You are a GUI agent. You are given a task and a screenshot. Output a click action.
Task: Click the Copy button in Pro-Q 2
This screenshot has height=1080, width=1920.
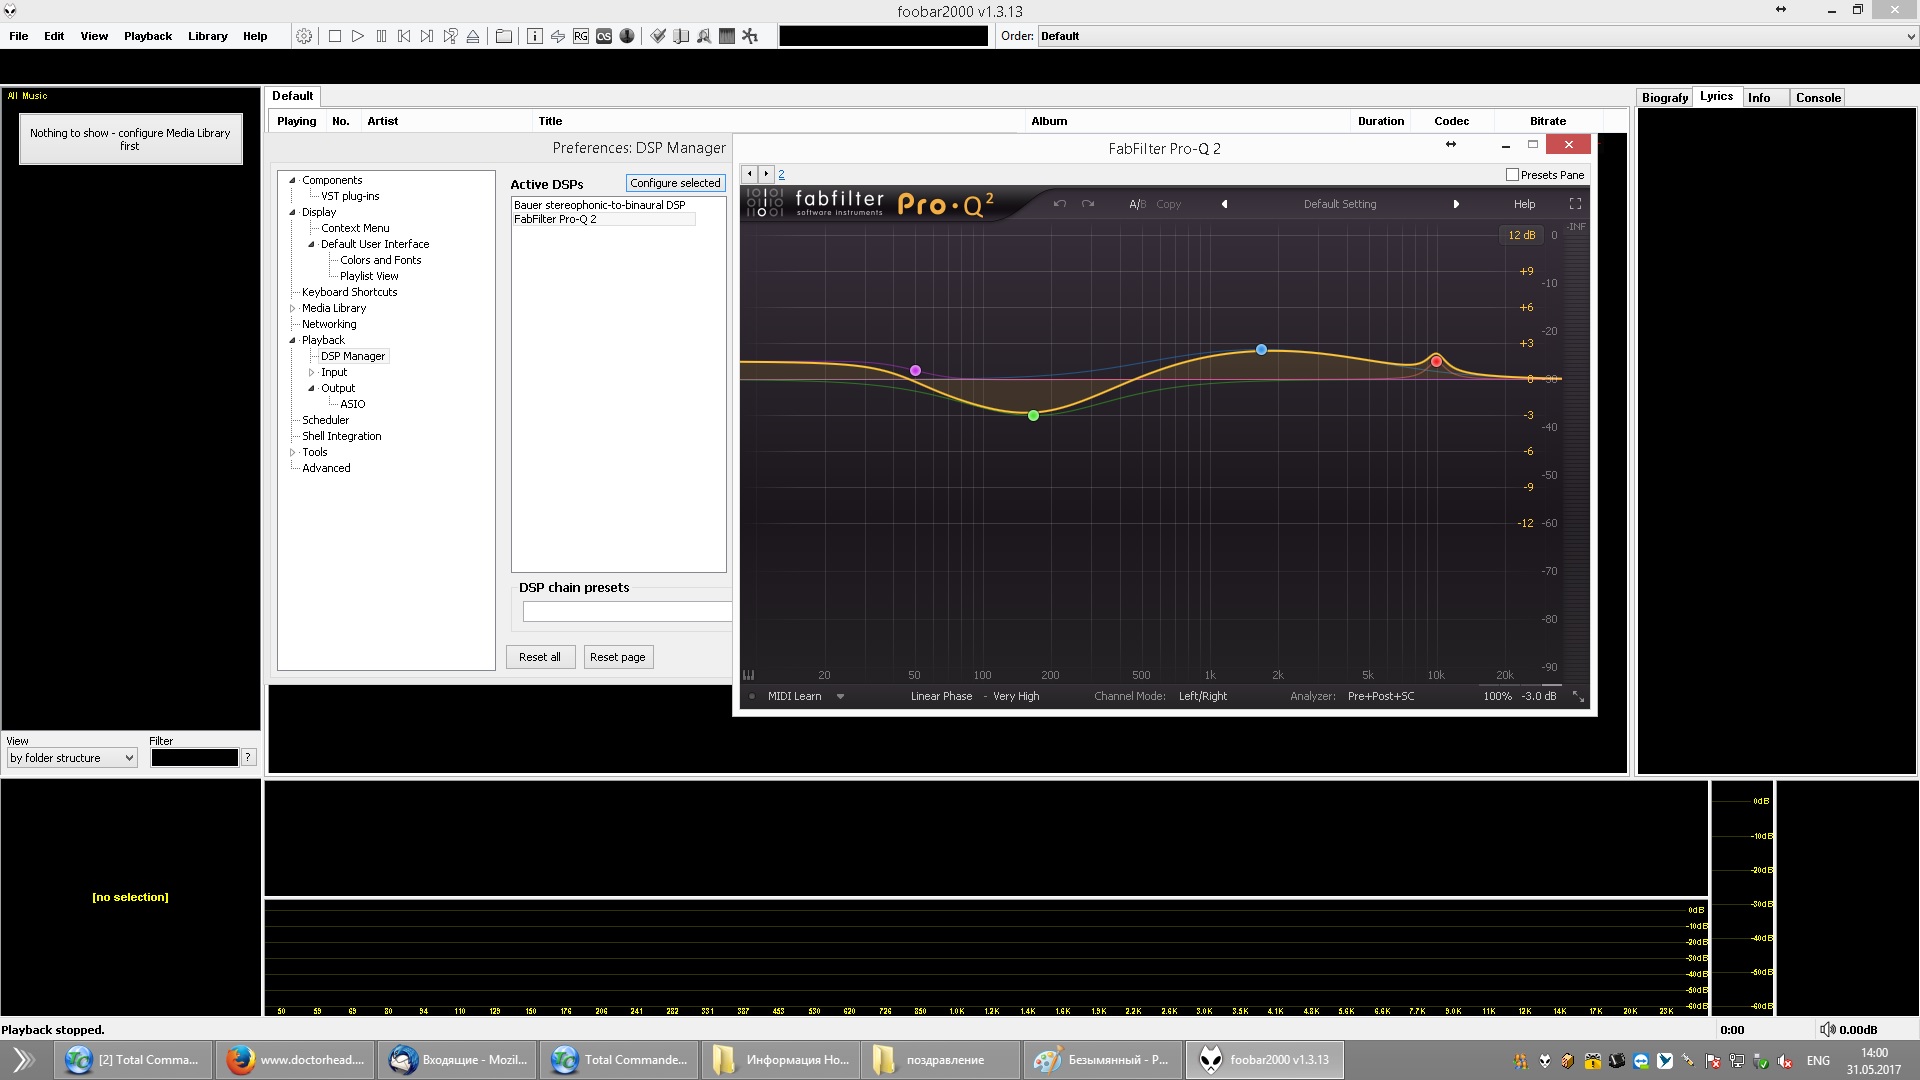1168,204
